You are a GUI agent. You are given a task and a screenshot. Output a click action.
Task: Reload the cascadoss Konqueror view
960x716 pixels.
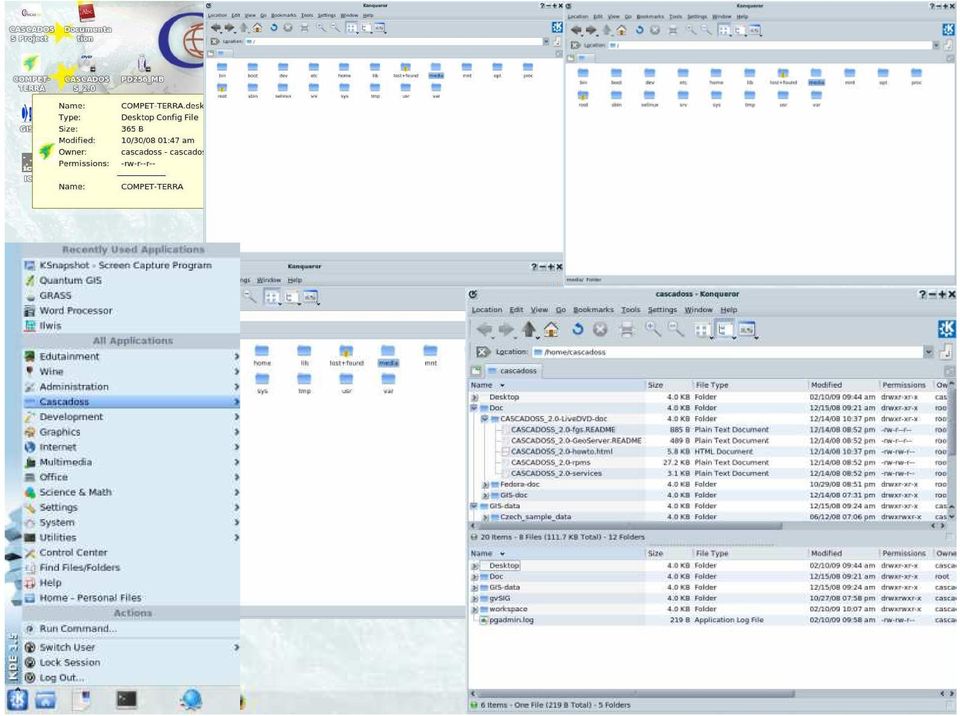click(577, 330)
